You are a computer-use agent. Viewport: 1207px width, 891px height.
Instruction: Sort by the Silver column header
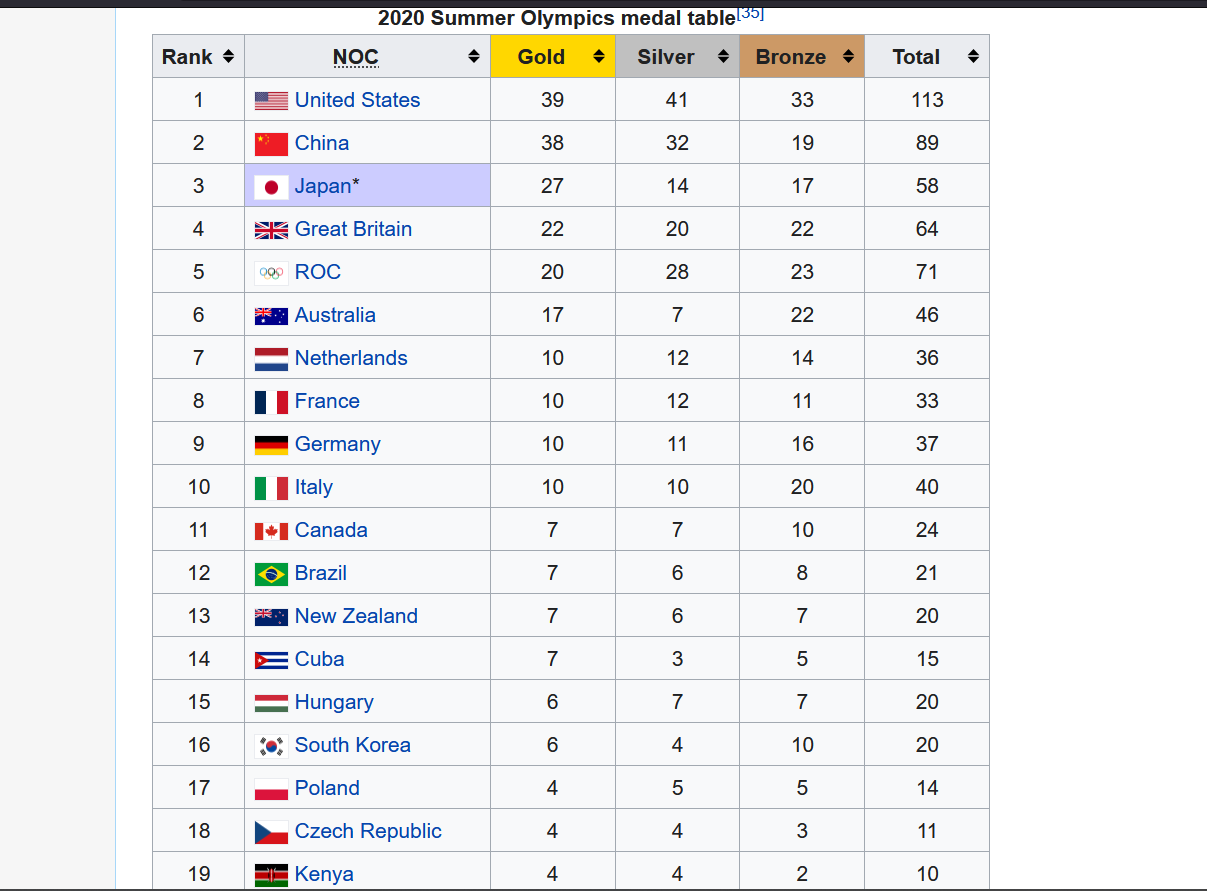[x=666, y=57]
